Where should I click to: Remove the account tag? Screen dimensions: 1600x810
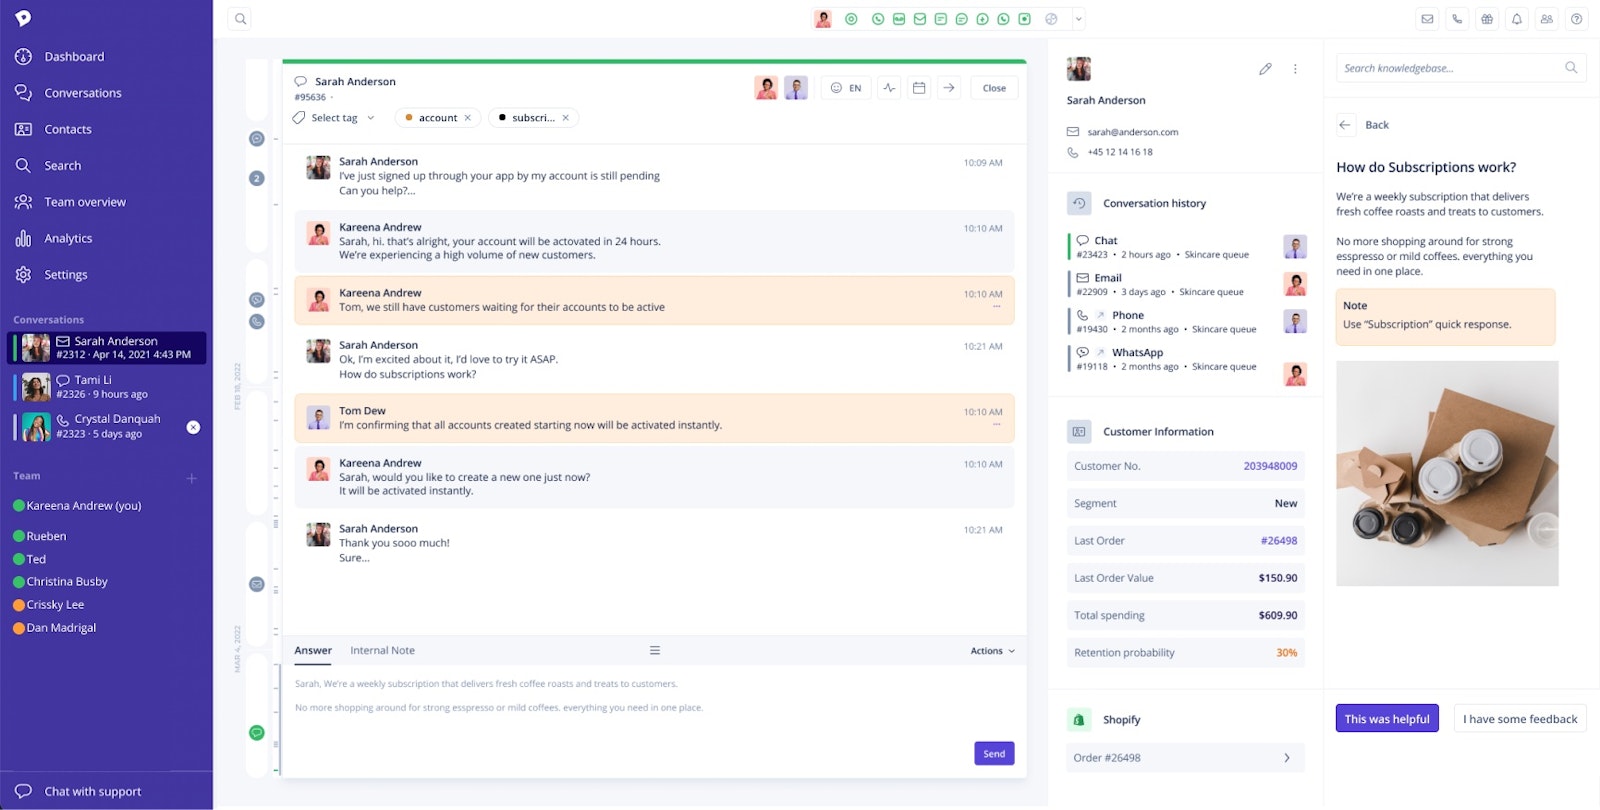(467, 118)
